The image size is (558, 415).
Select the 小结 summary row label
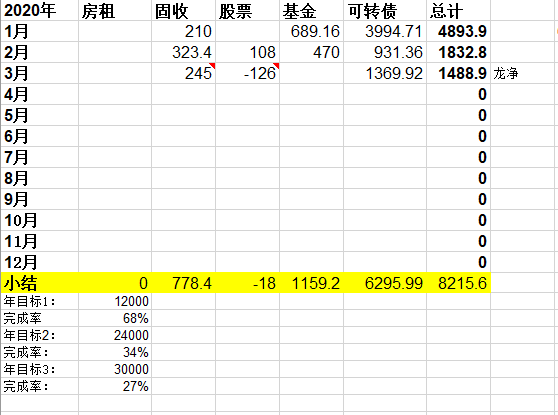40,283
